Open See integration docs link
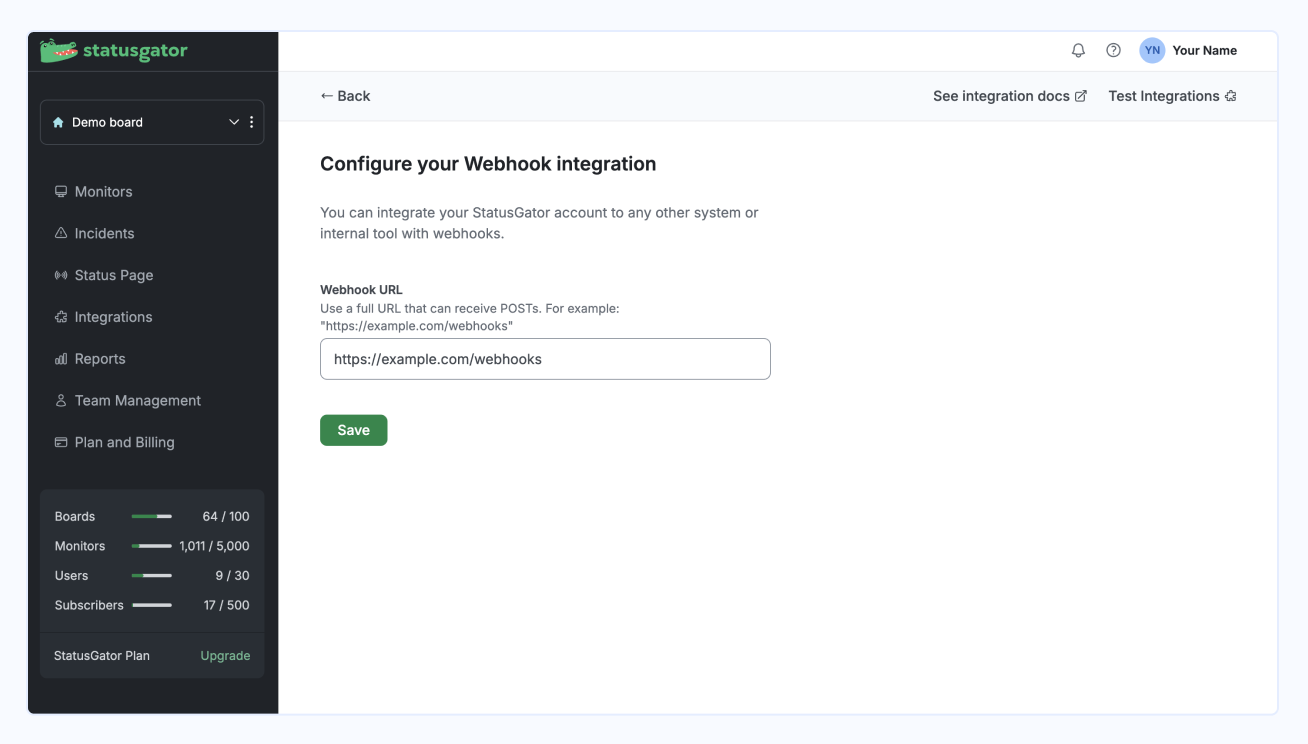The width and height of the screenshot is (1308, 744). pyautogui.click(x=1009, y=95)
